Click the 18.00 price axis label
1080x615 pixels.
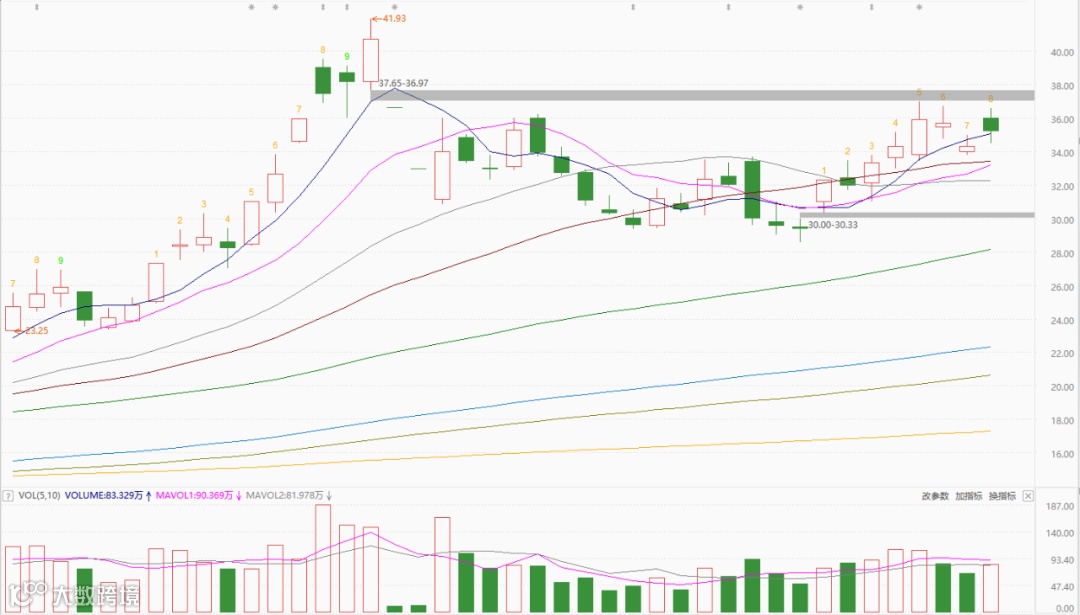pyautogui.click(x=1062, y=421)
